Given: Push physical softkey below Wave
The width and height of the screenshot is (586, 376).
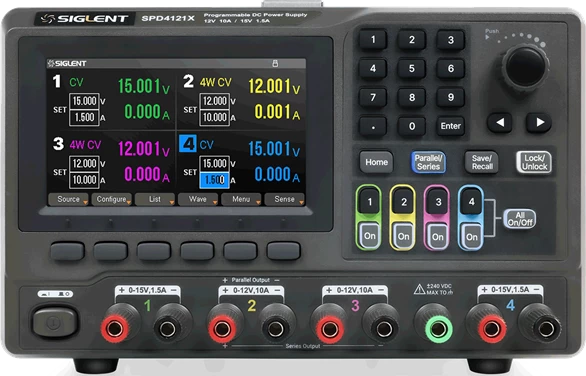Looking at the screenshot, I should 197,251.
